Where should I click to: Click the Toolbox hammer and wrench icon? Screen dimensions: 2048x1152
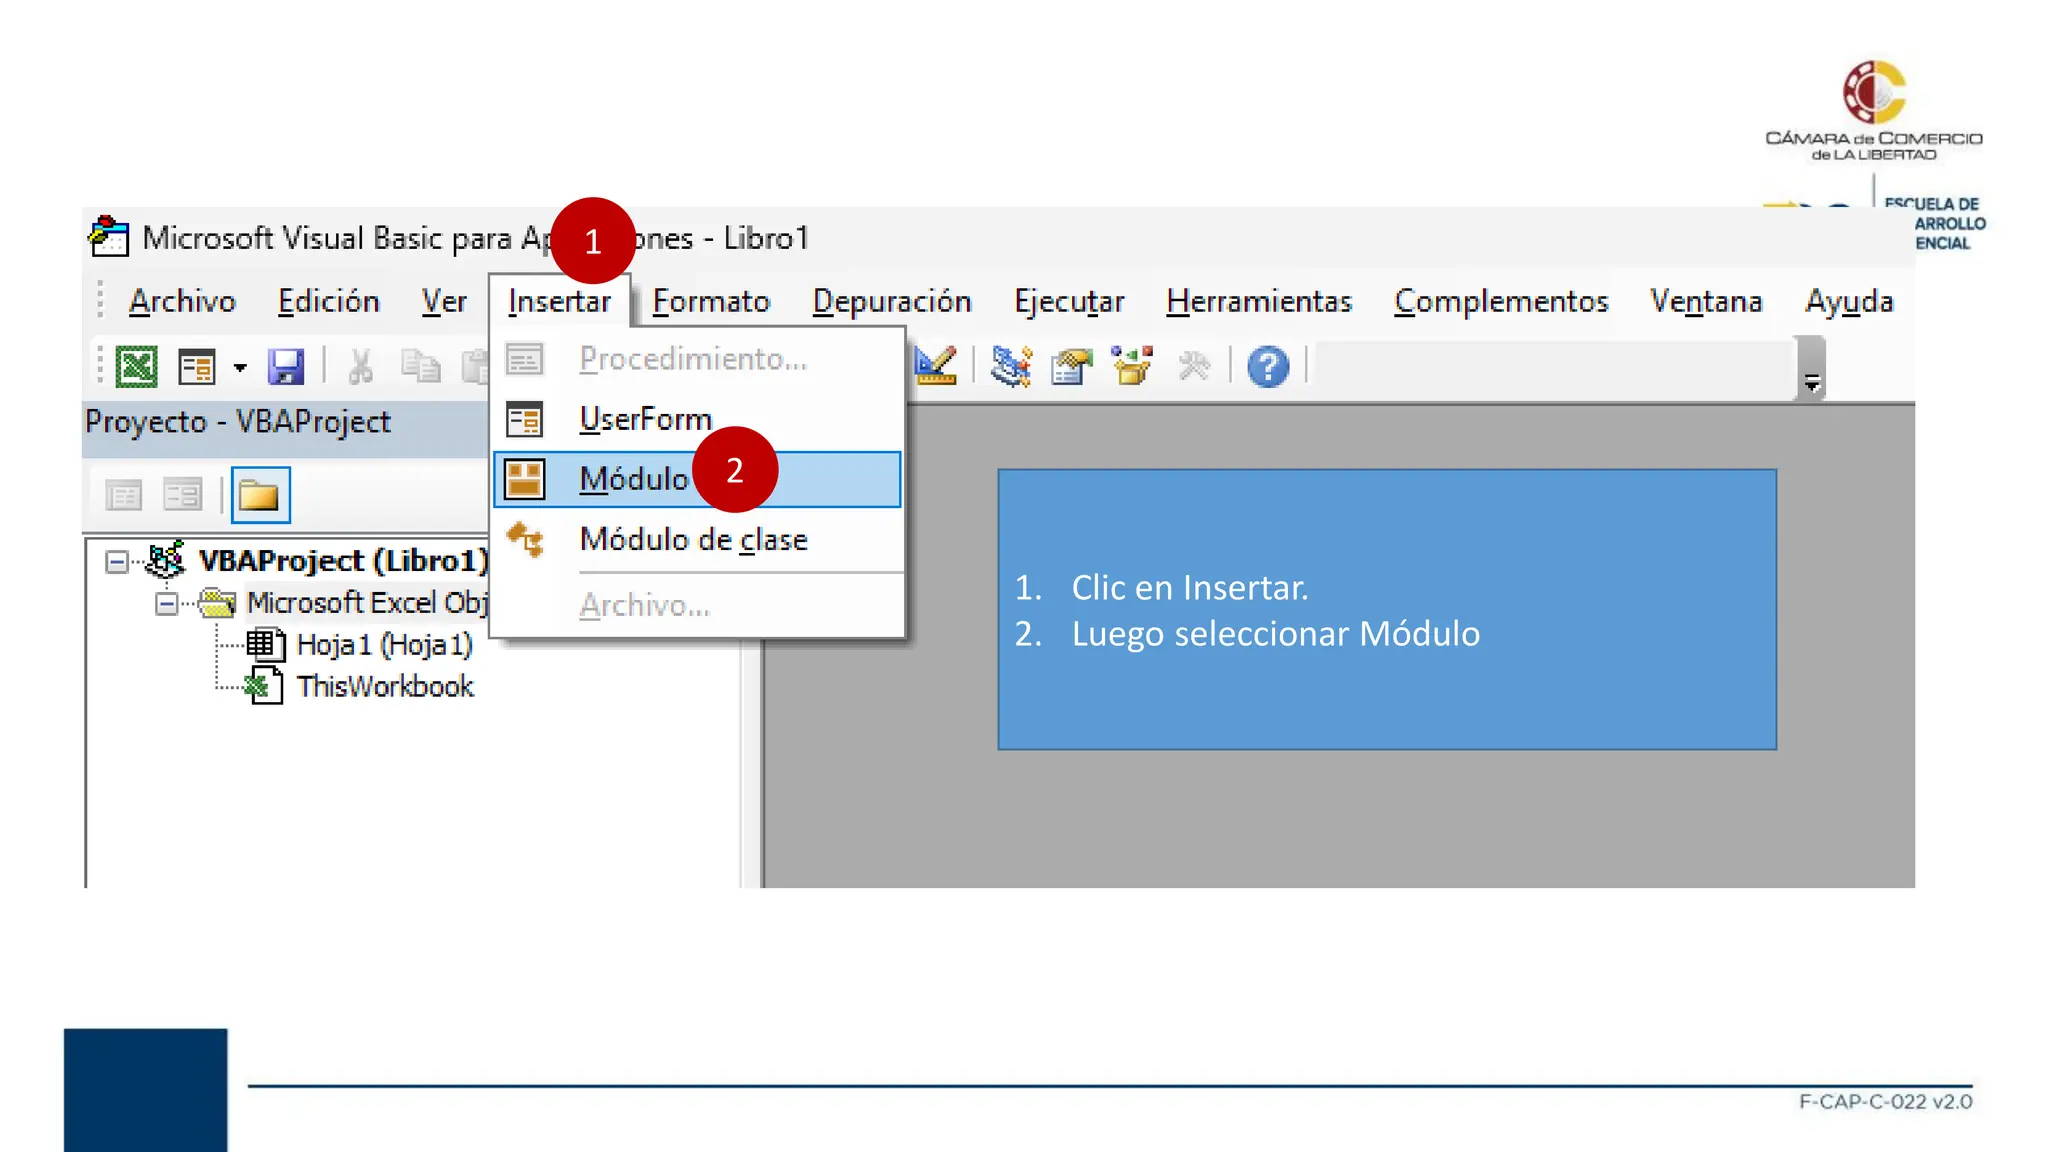point(1194,366)
